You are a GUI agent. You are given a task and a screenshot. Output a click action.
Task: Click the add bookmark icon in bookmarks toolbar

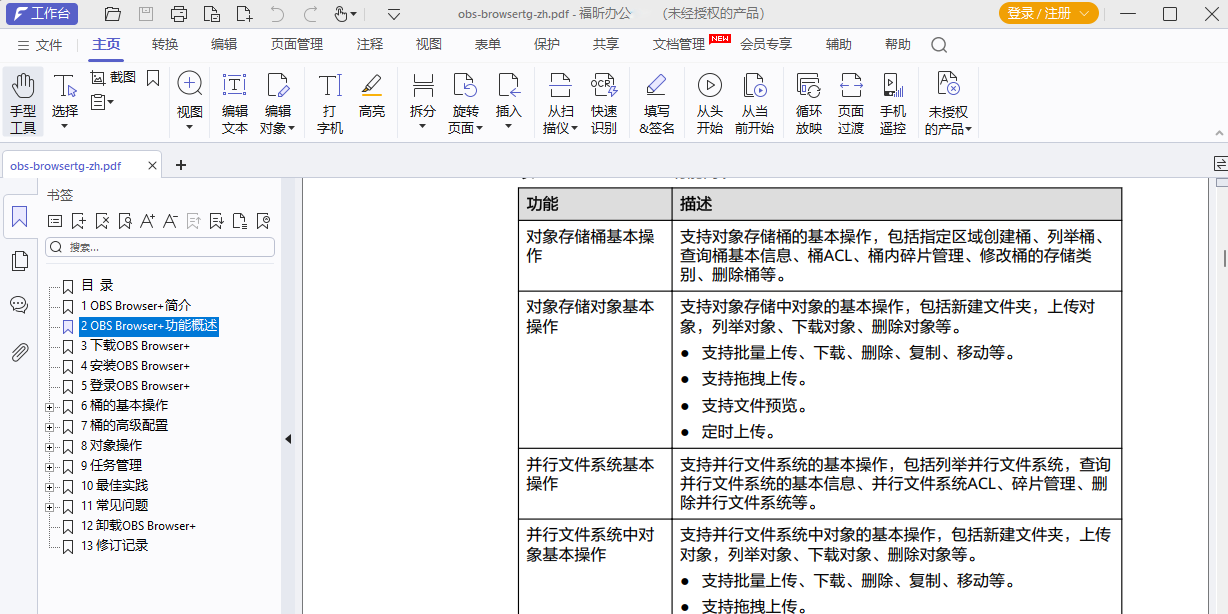79,221
